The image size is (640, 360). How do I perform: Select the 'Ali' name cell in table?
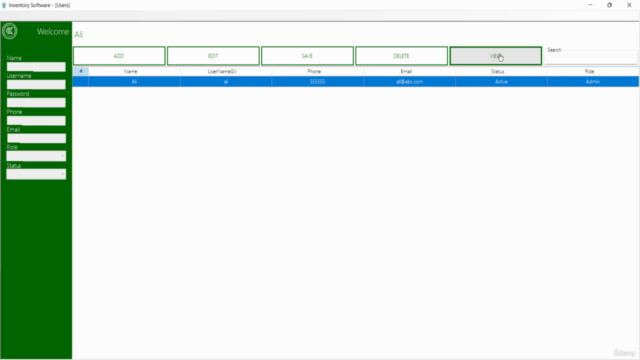point(134,82)
